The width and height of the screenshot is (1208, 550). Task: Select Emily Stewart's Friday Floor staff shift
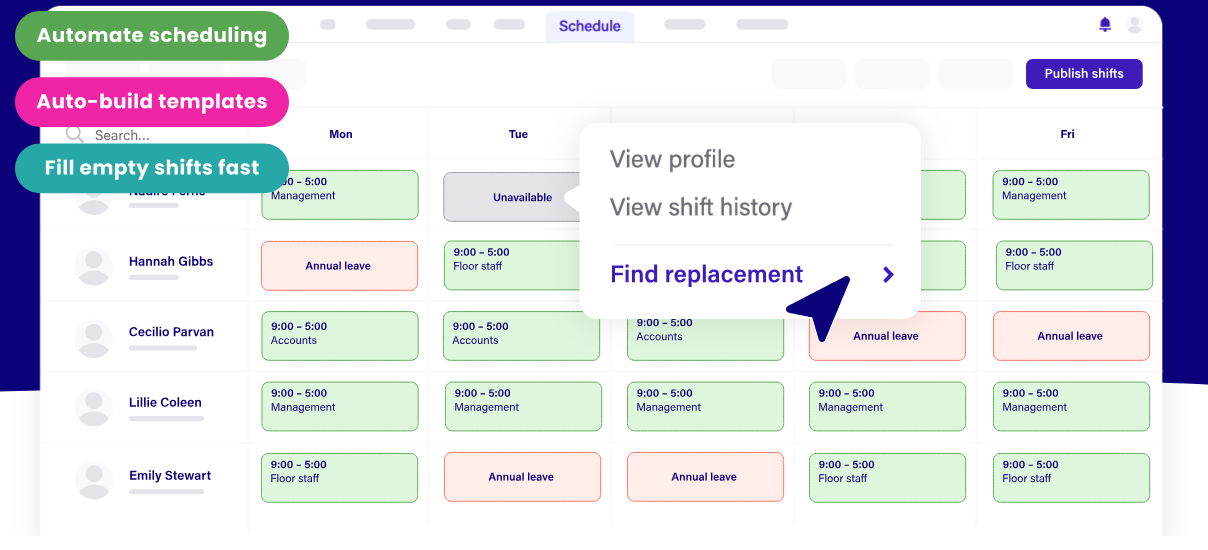click(x=1070, y=477)
